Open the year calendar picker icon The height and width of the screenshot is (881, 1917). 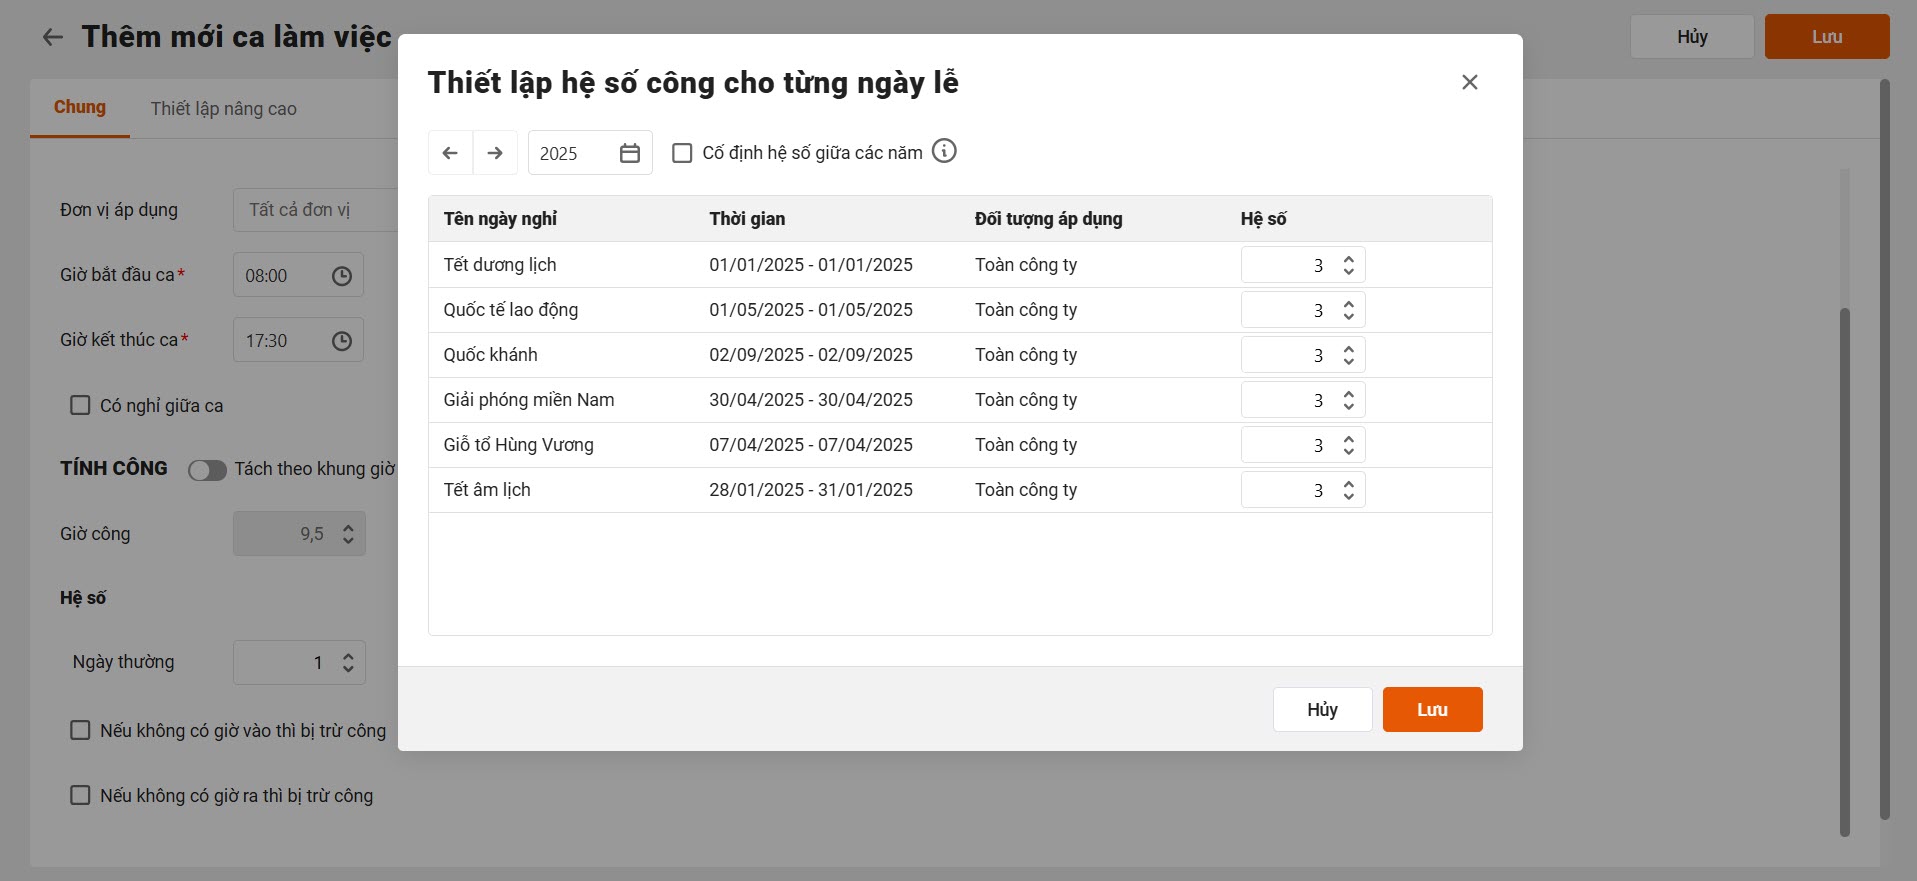(x=630, y=153)
